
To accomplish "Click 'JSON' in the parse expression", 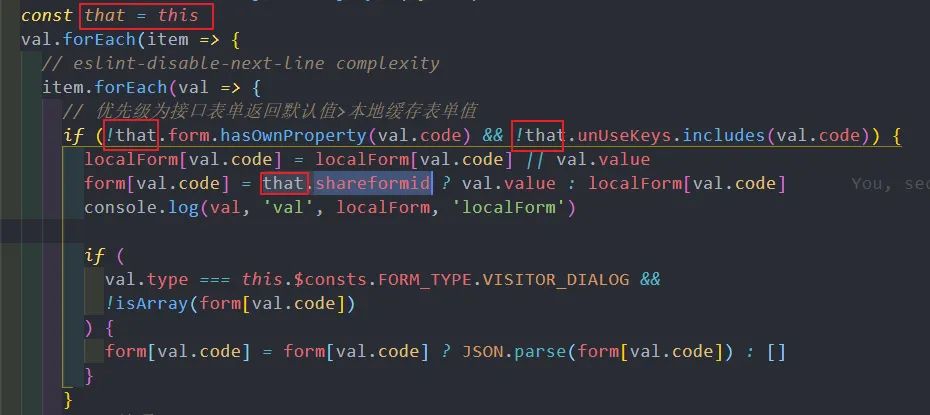I will point(482,352).
